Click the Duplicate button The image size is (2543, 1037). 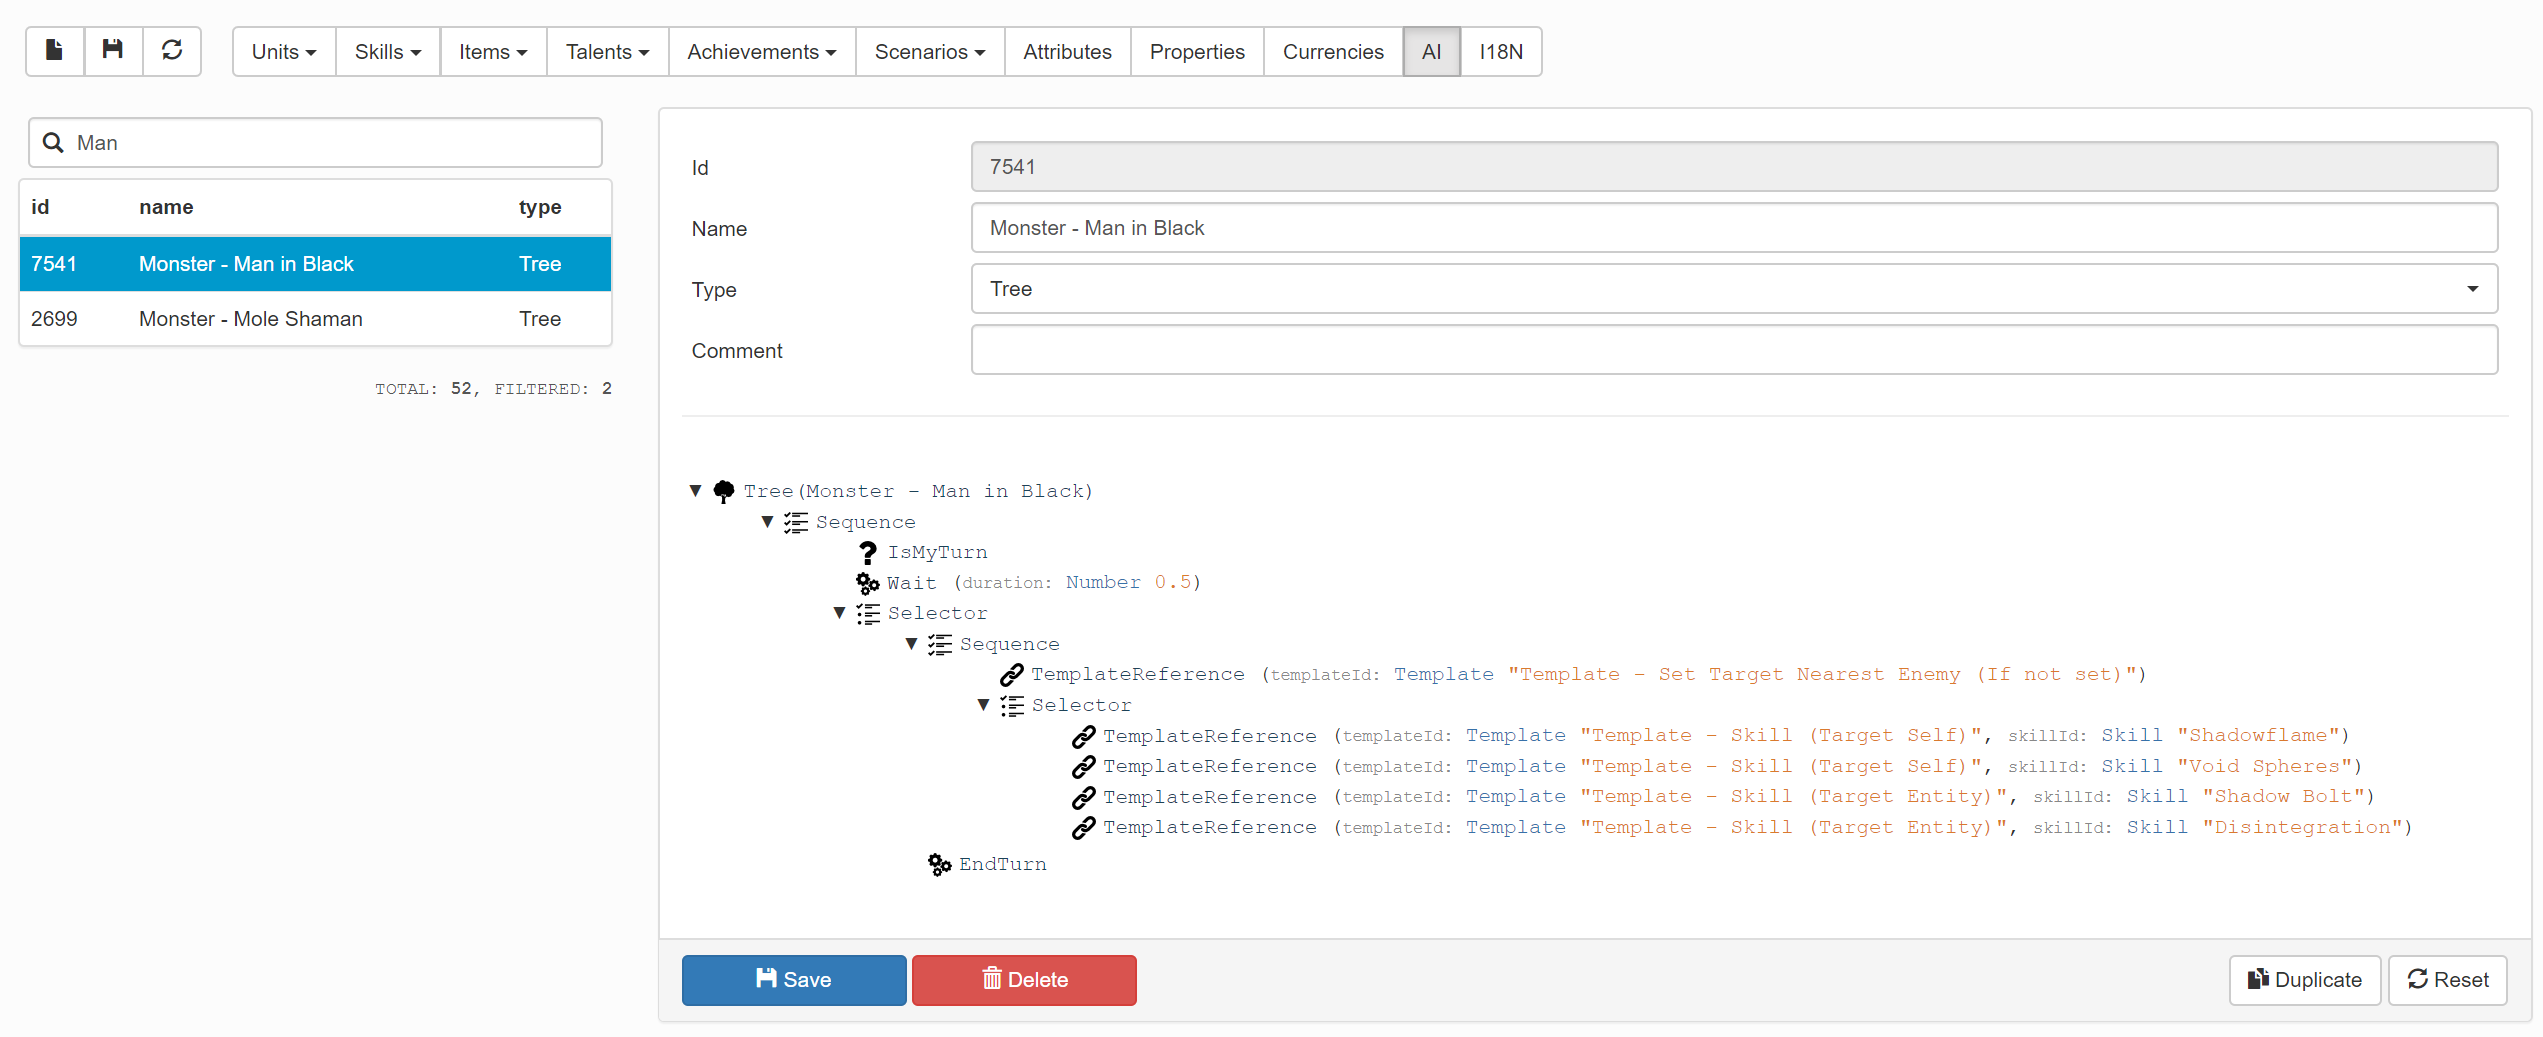coord(2304,980)
